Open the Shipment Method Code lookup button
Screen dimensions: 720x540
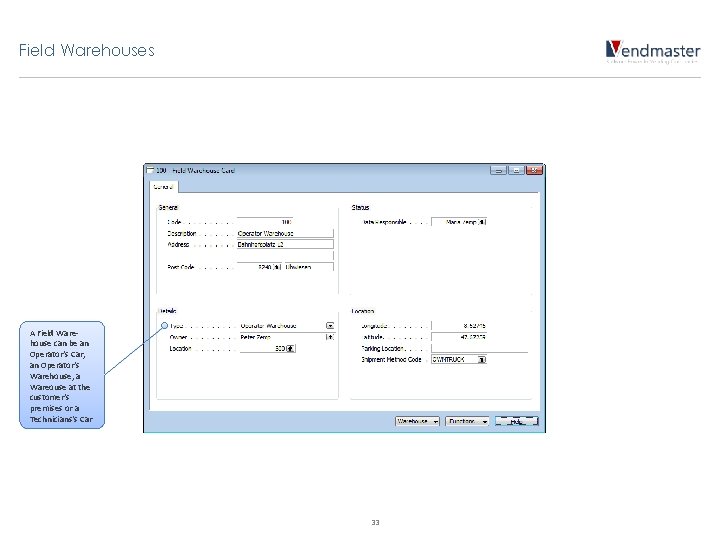pyautogui.click(x=482, y=360)
